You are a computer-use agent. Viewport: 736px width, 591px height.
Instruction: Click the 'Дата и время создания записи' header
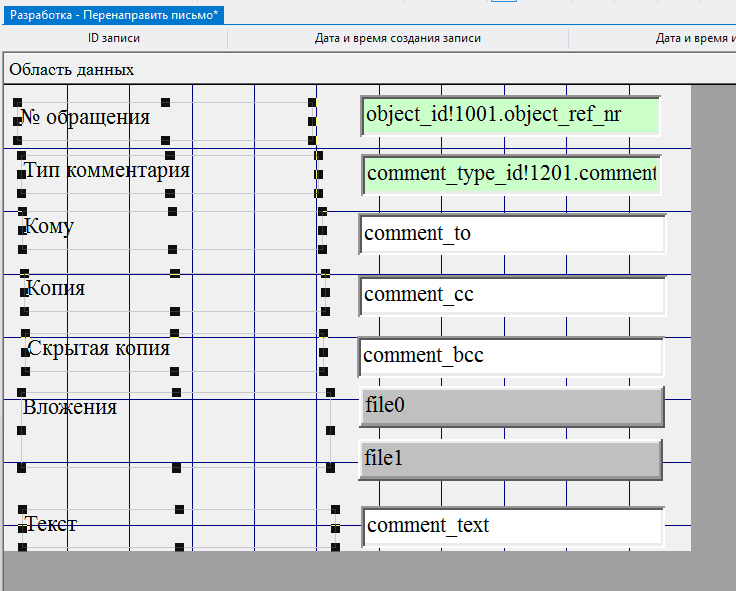398,39
